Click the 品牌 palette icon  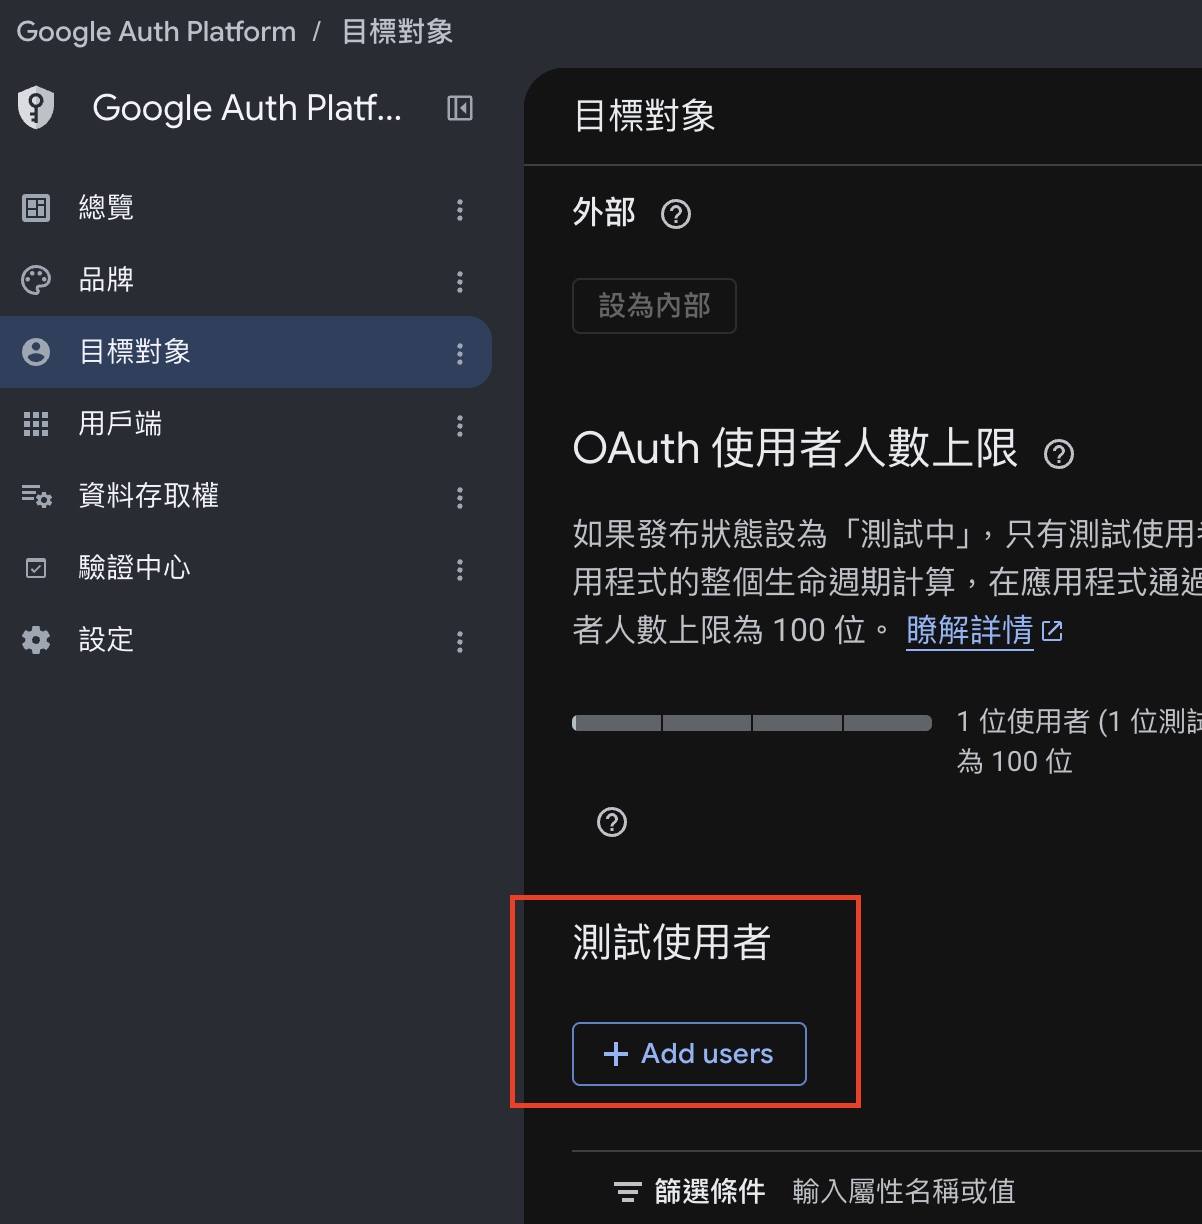pyautogui.click(x=36, y=280)
